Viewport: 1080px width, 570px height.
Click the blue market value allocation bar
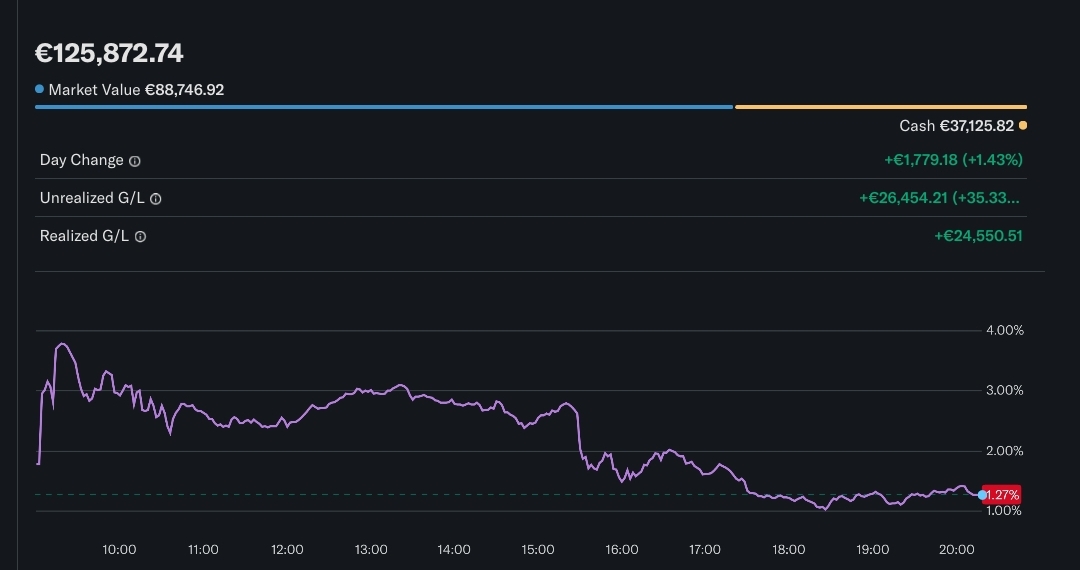tap(384, 107)
